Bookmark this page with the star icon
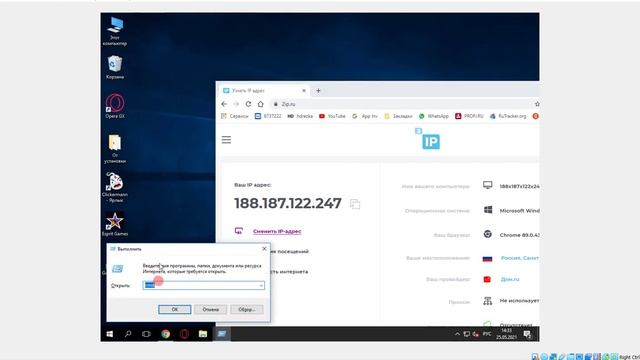Viewport: 640px width, 360px height. pyautogui.click(x=537, y=104)
